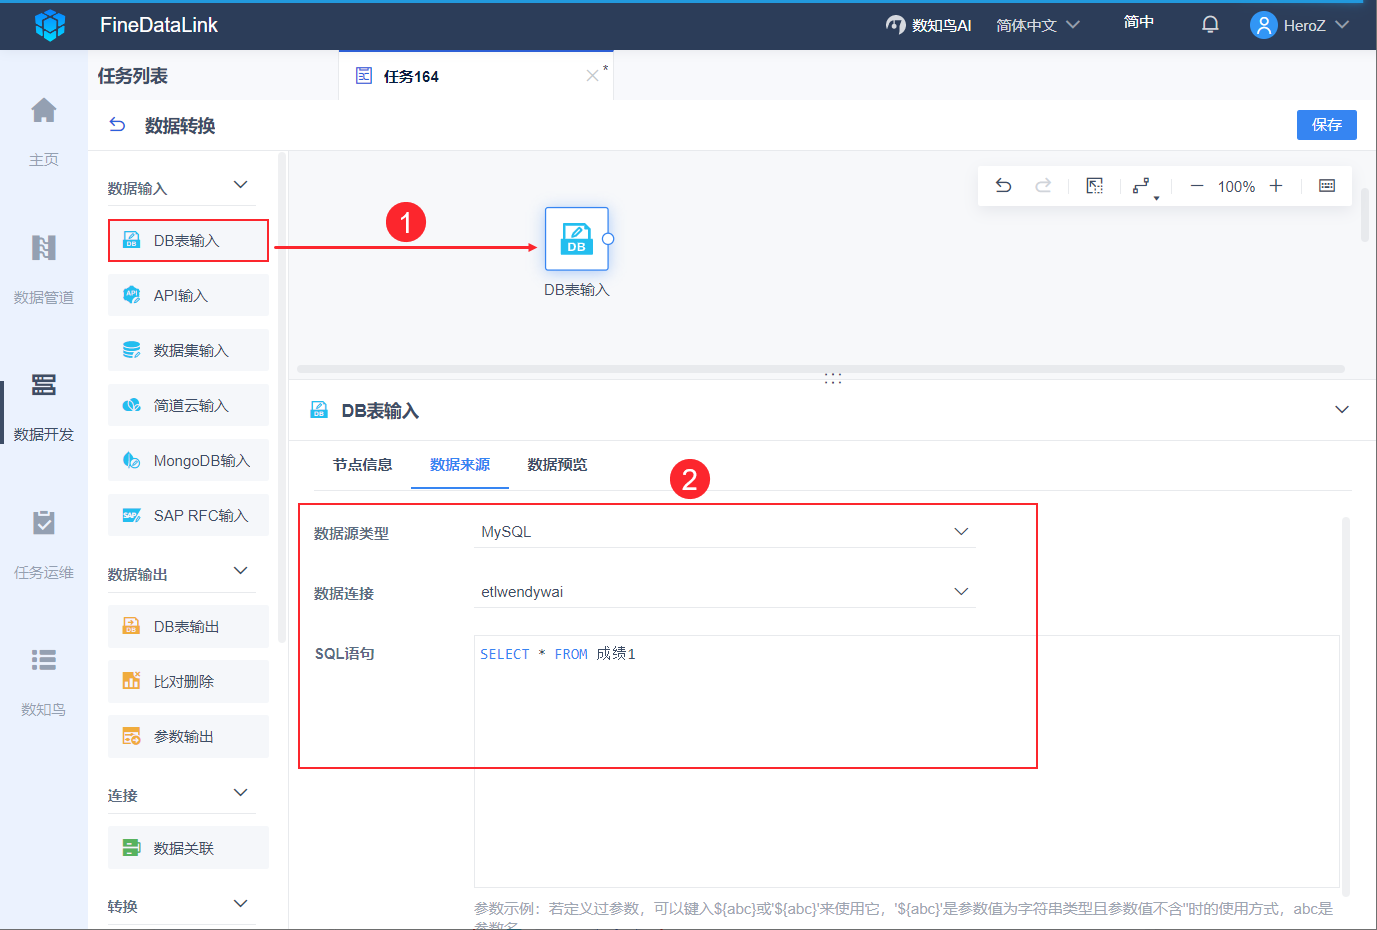Click the DB表输入 node output port
This screenshot has width=1377, height=930.
pos(608,239)
